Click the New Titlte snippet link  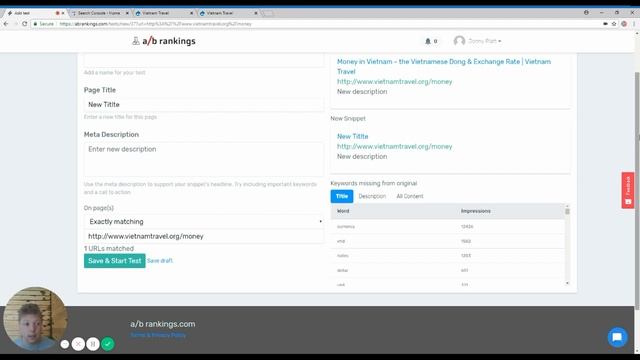[x=353, y=136]
